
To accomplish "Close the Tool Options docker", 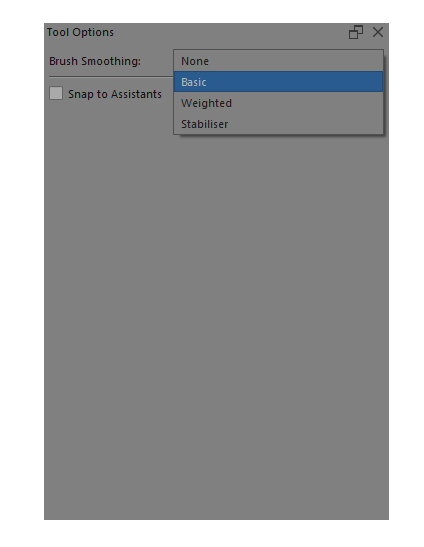I will pos(378,32).
